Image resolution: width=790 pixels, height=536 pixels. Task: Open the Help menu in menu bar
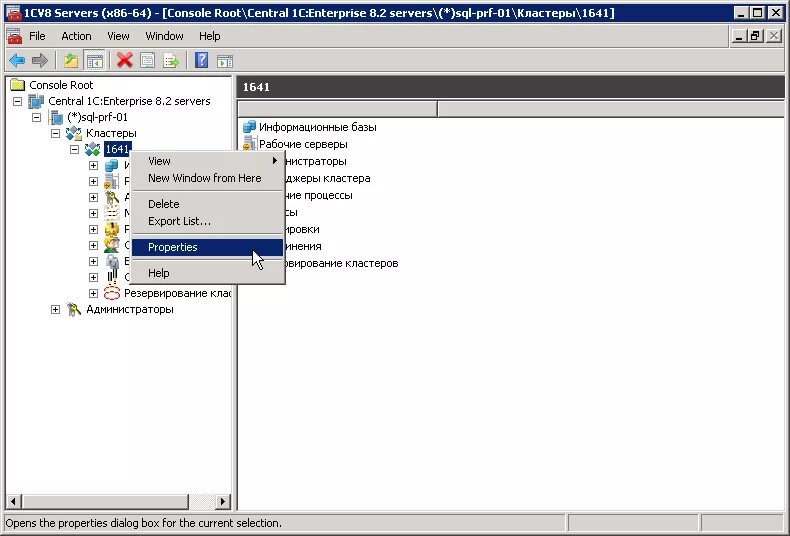pos(210,36)
